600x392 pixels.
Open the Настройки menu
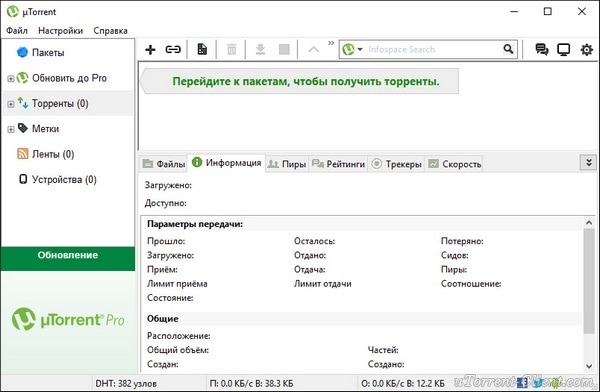click(60, 31)
